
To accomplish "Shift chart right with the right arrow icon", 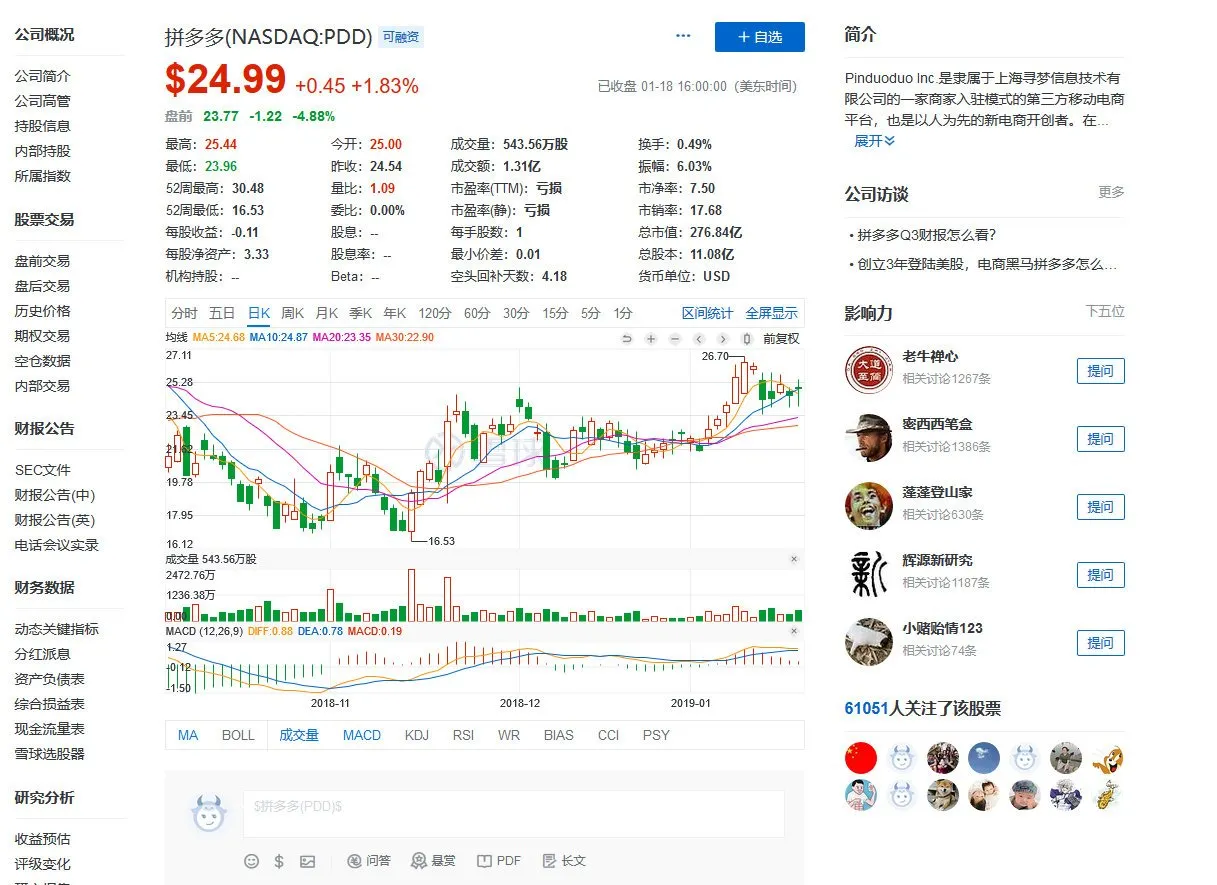I will tap(723, 339).
